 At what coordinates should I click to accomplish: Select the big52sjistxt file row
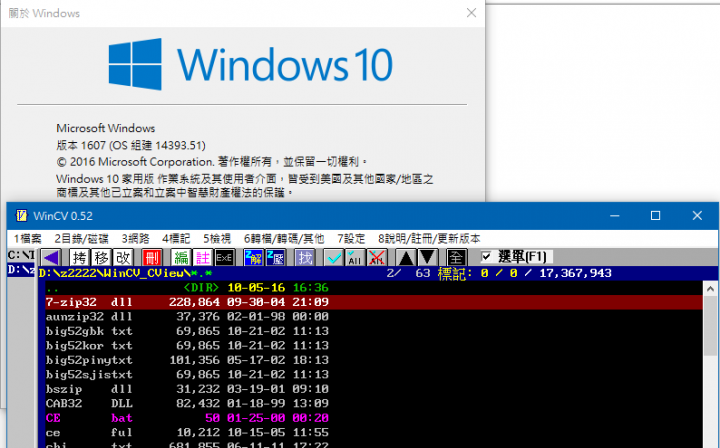pyautogui.click(x=374, y=375)
